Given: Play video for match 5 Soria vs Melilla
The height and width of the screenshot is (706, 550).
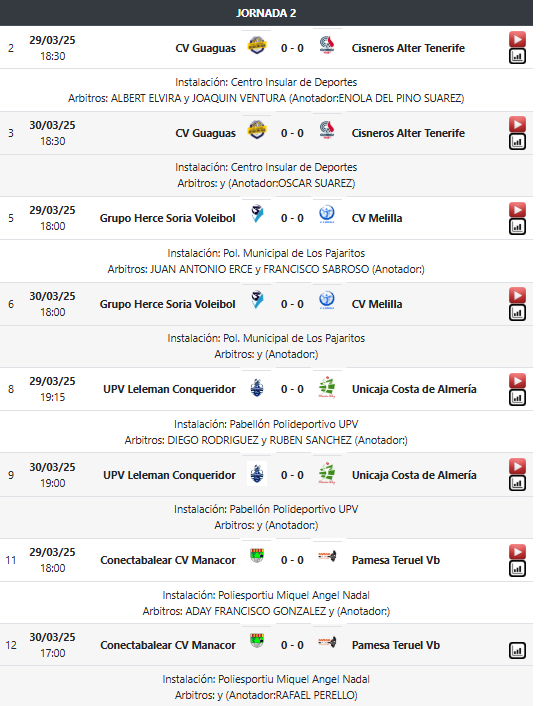Looking at the screenshot, I should tap(517, 210).
